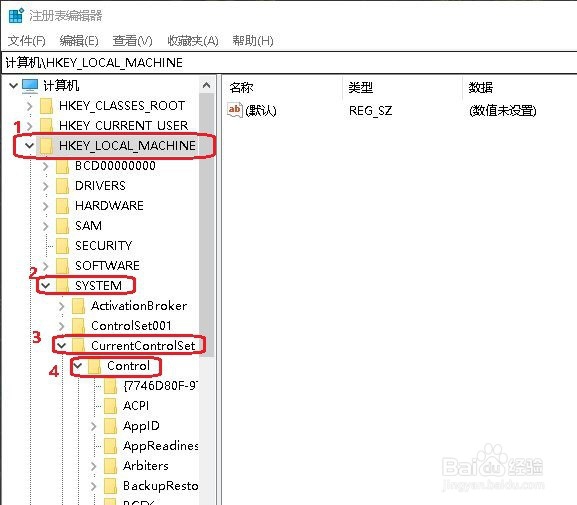Click the HKEY_CLASSES_ROOT folder icon

pos(46,106)
